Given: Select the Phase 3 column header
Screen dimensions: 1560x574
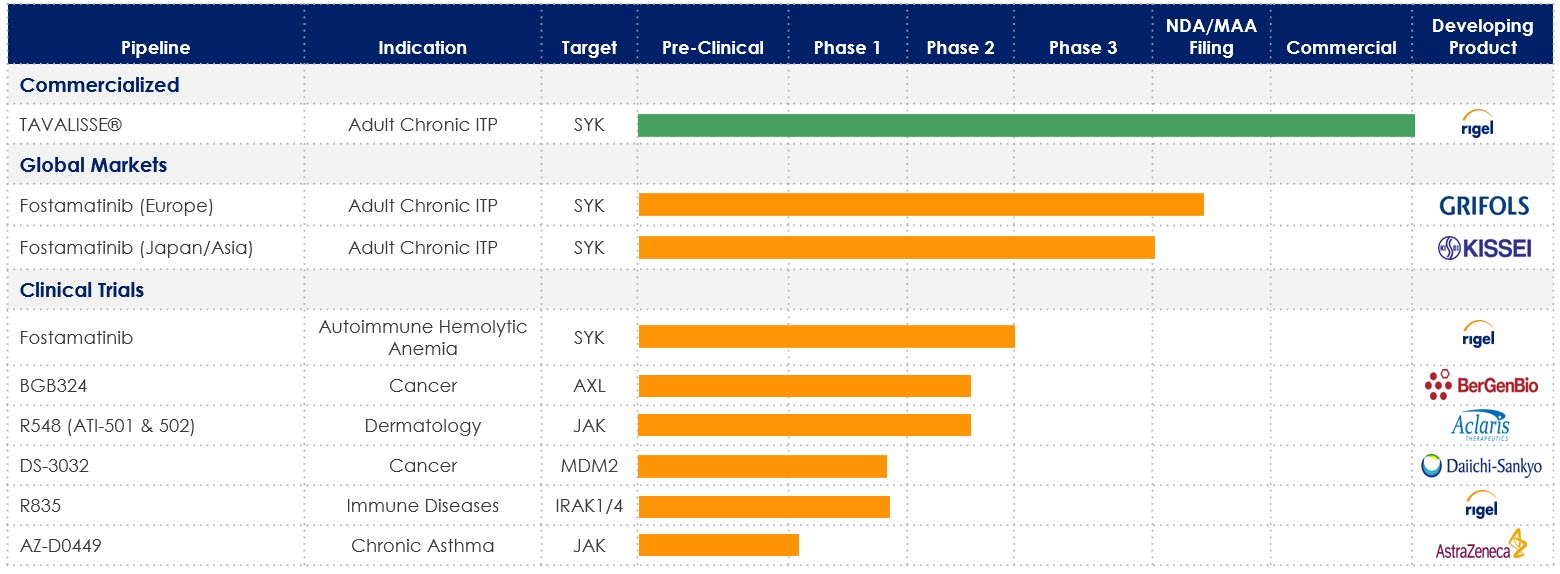Looking at the screenshot, I should click(1083, 47).
